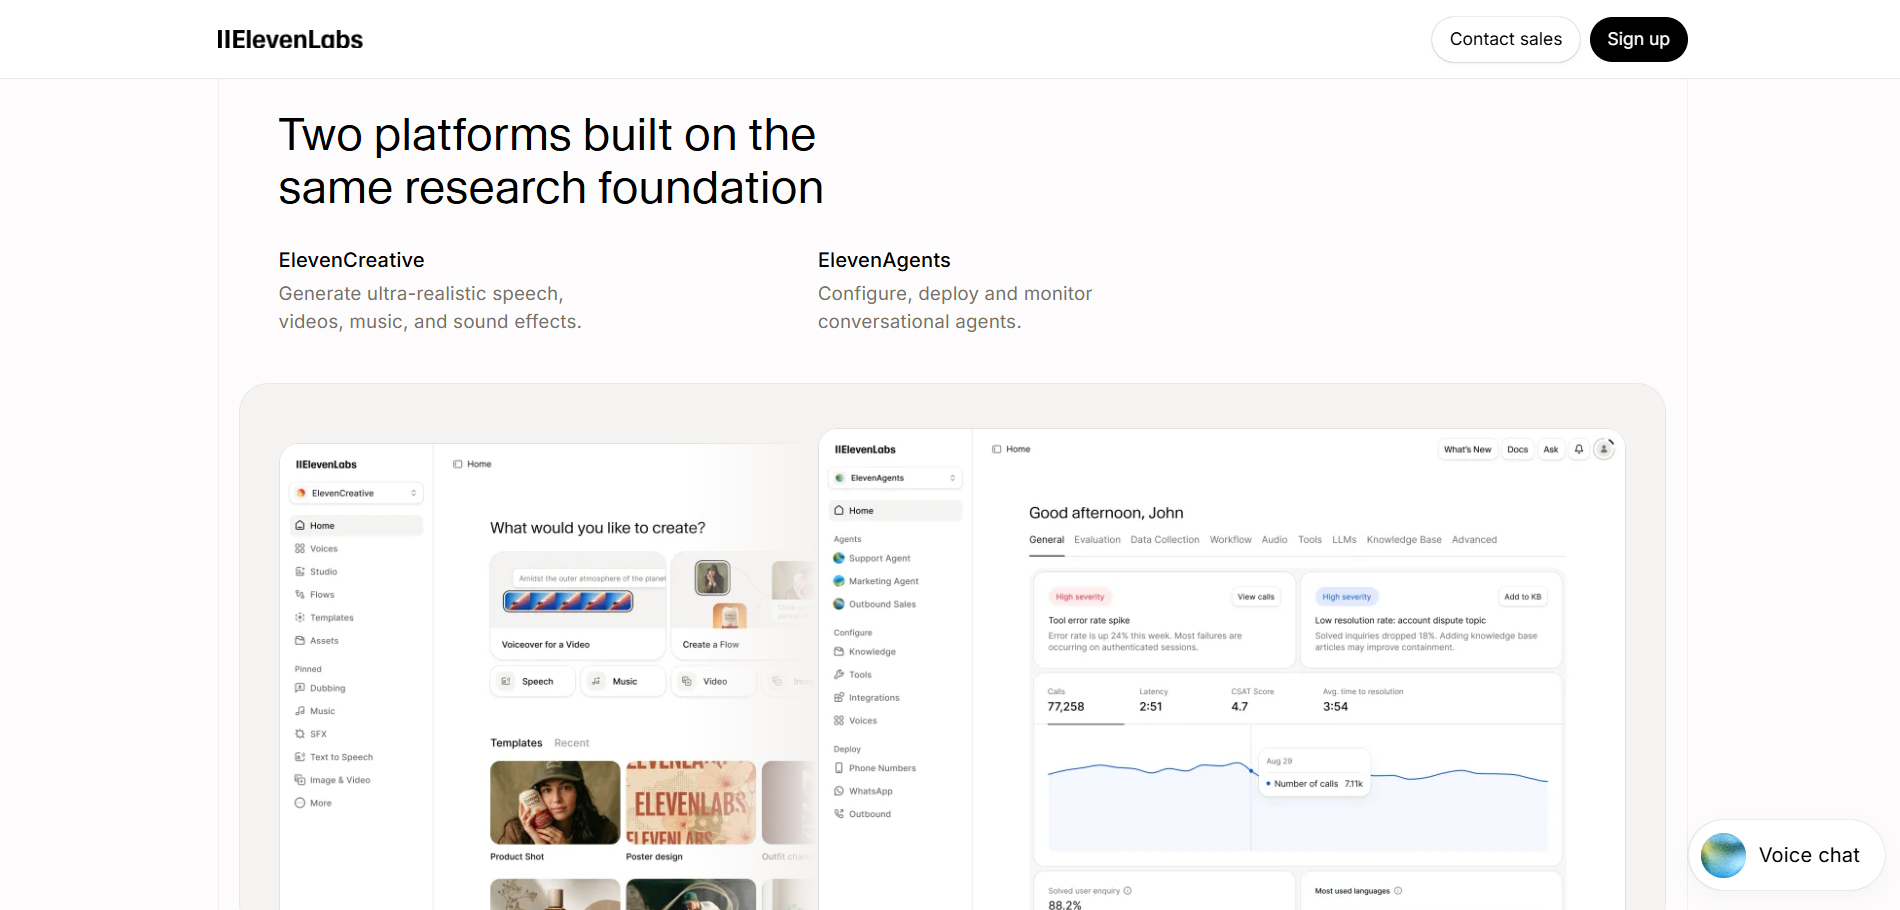1900x910 pixels.
Task: Select the Calls 77,258 metric
Action: pyautogui.click(x=1066, y=700)
